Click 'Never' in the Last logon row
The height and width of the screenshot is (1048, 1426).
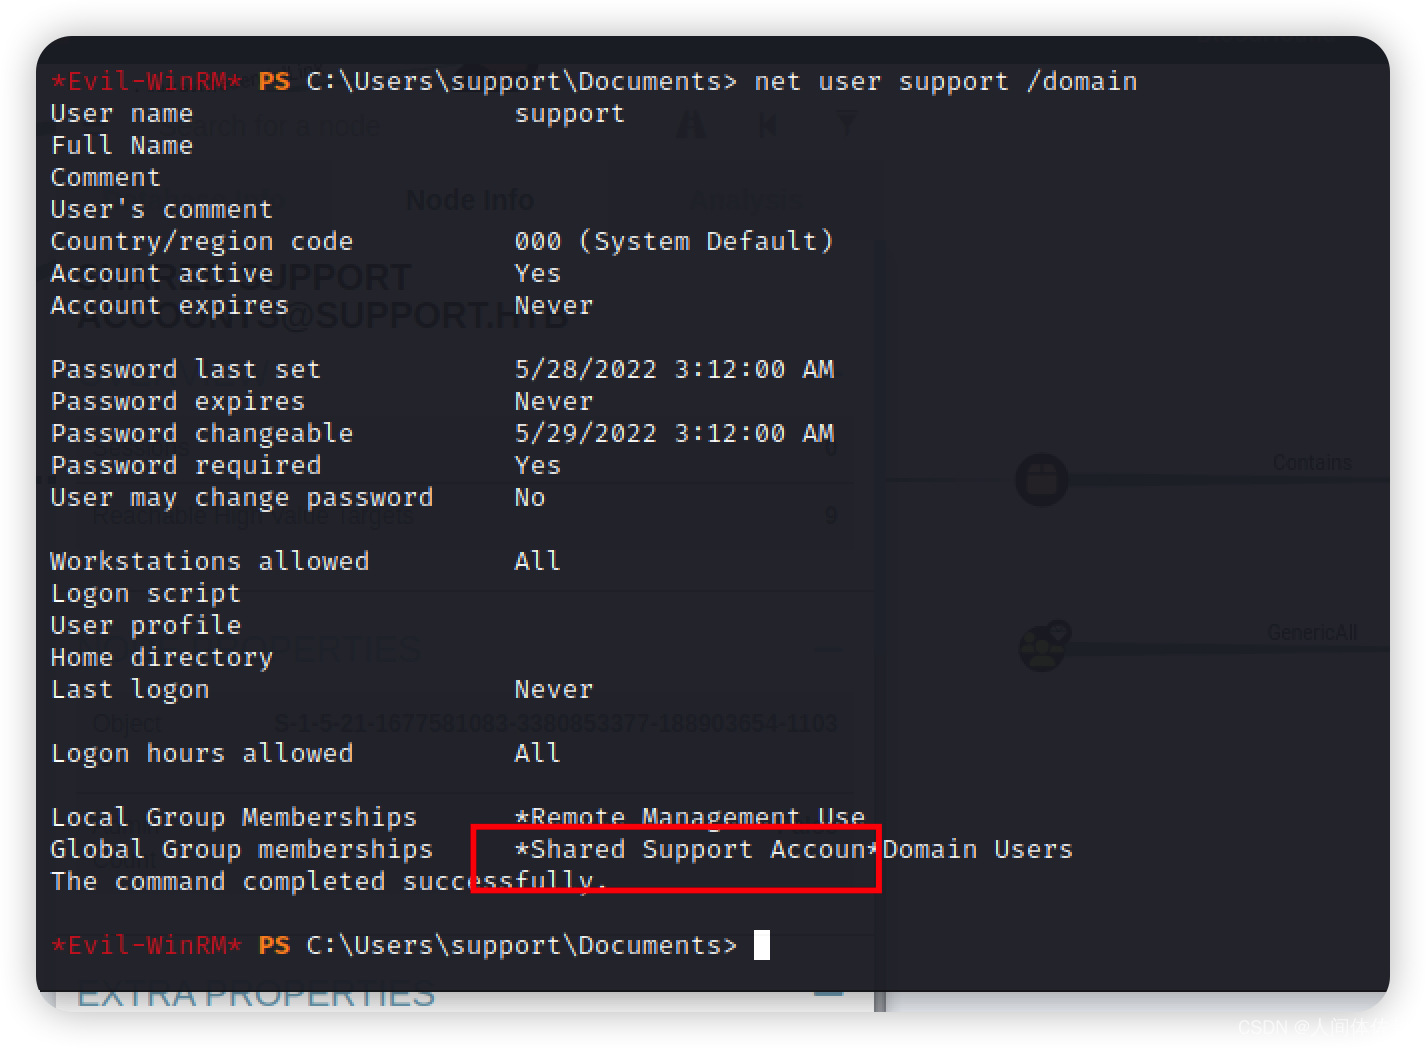(554, 689)
